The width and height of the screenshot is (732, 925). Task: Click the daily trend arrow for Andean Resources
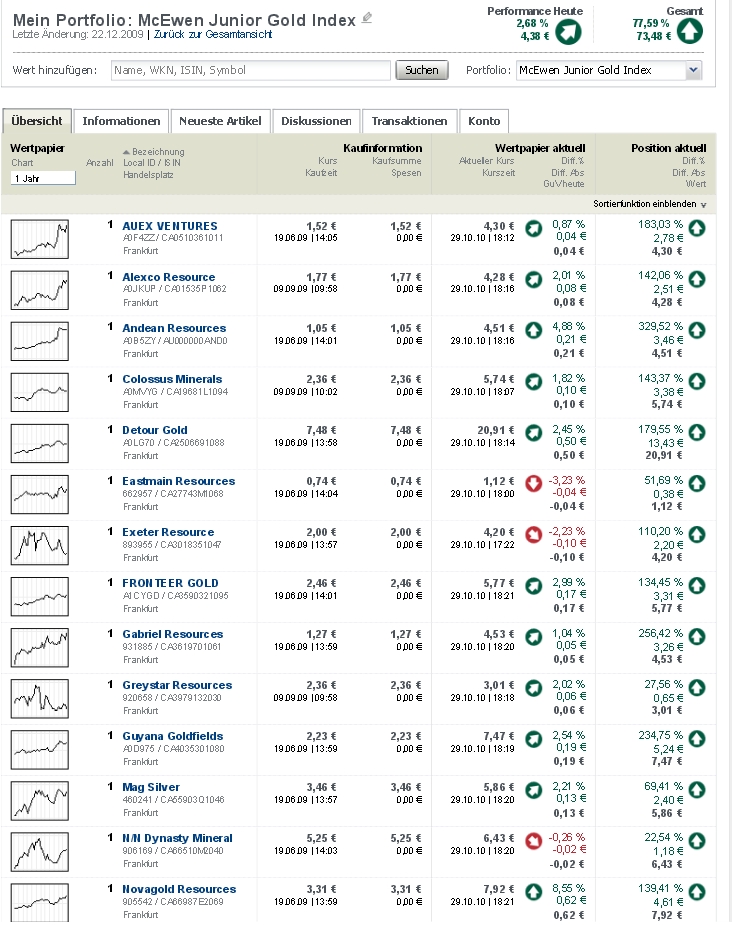click(534, 331)
